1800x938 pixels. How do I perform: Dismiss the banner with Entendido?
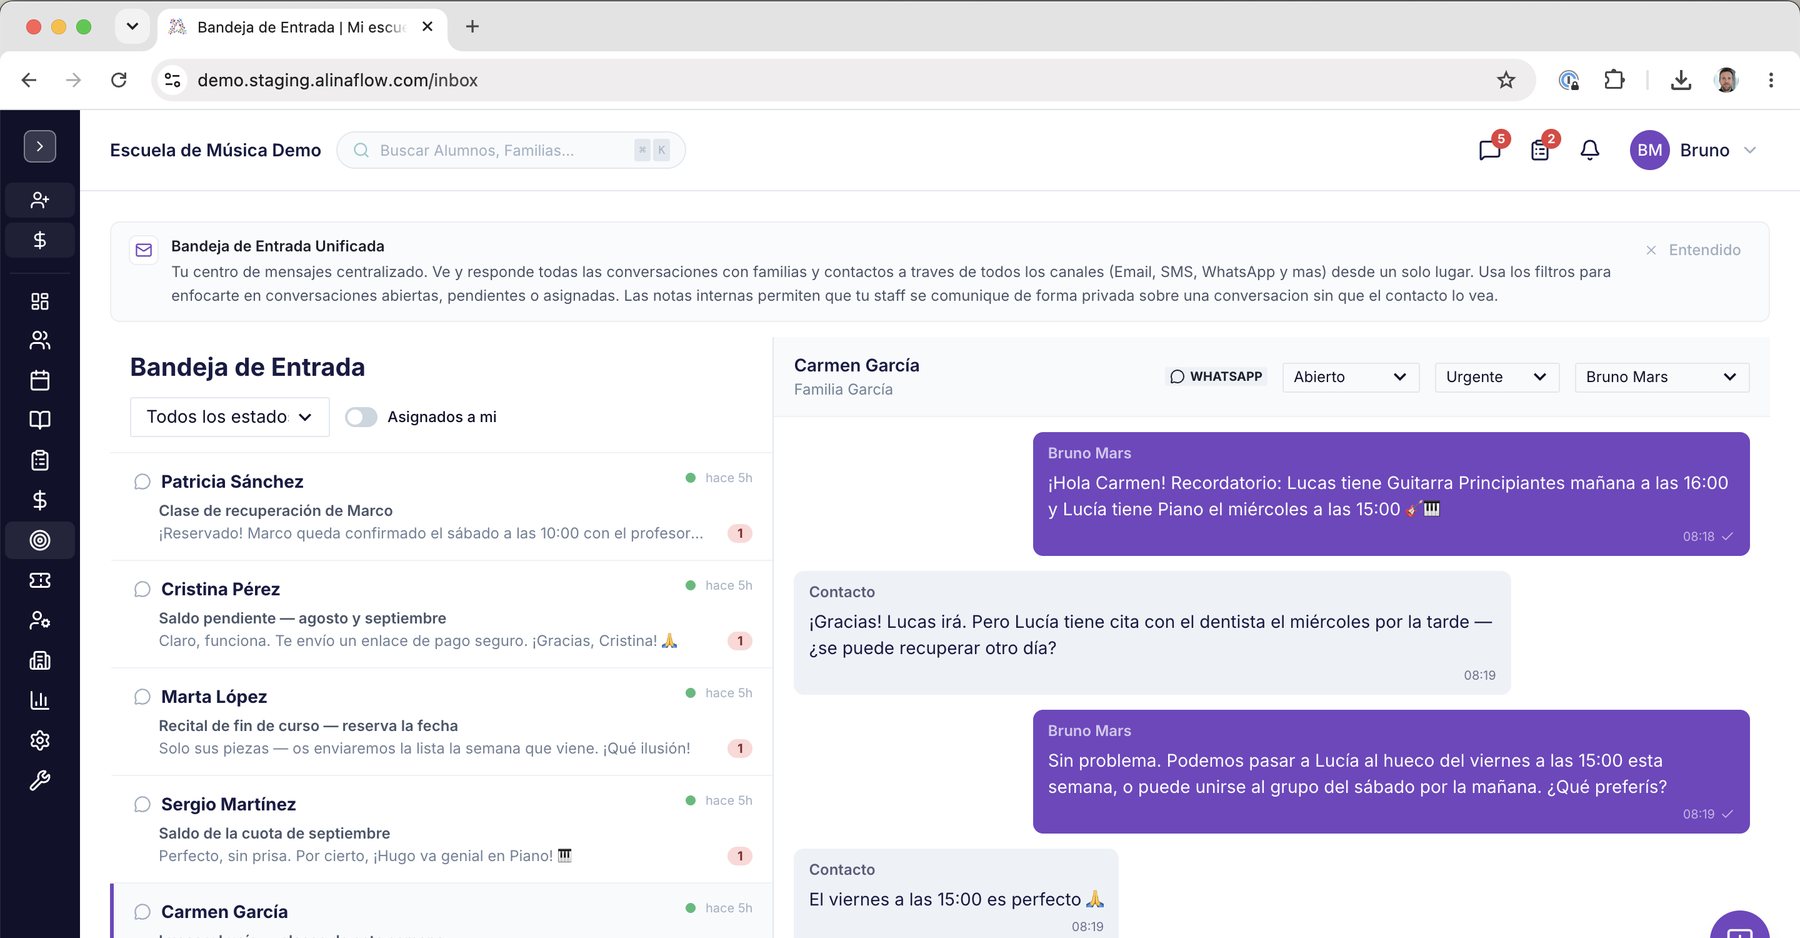tap(1693, 250)
